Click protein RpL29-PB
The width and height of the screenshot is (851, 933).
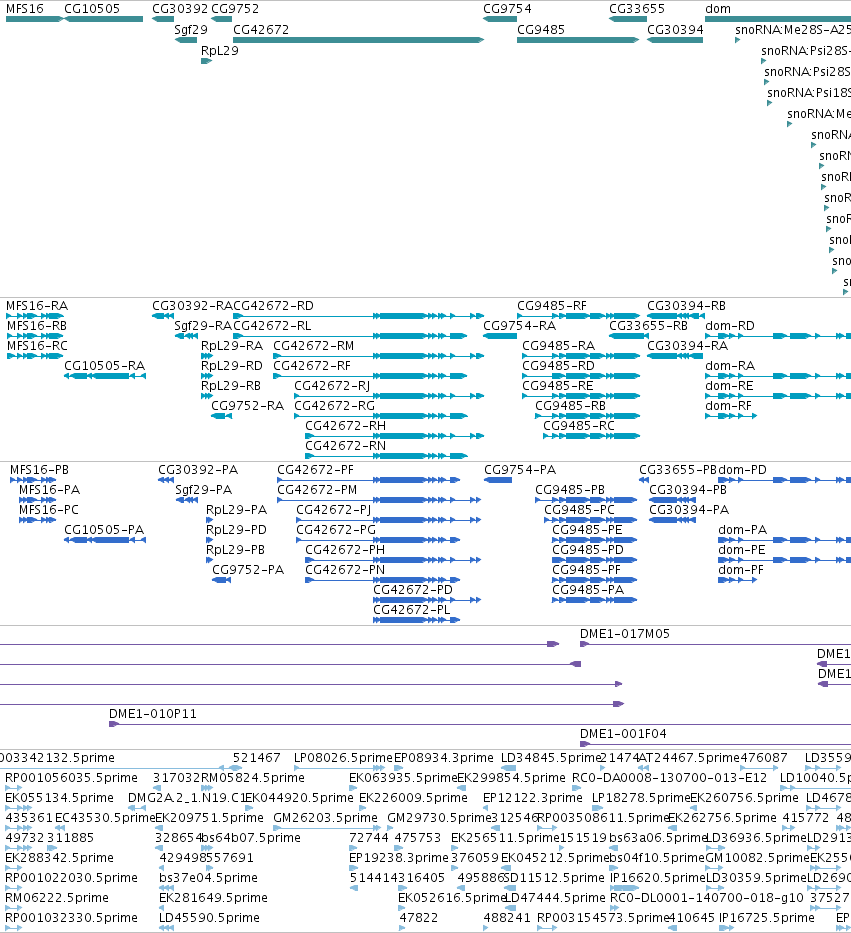(x=235, y=550)
